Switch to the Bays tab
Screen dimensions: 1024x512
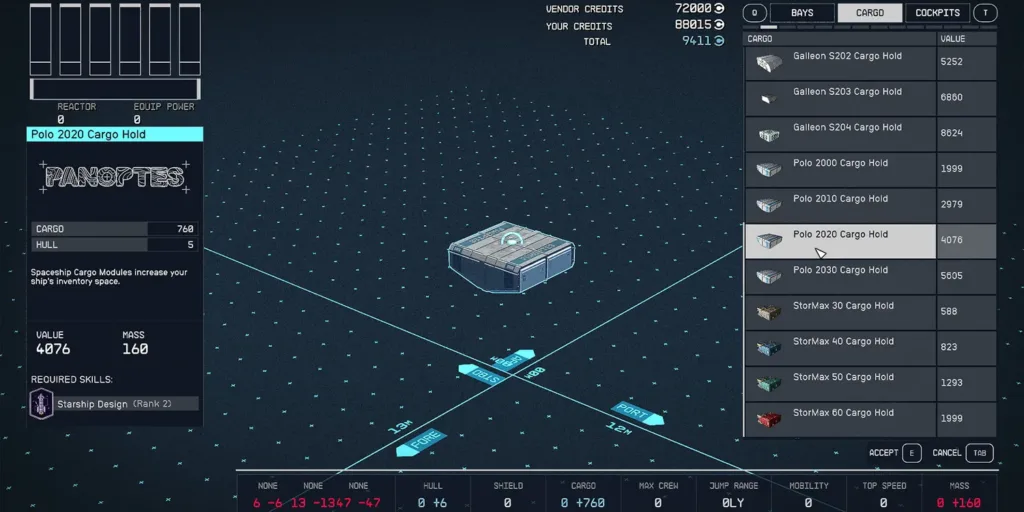802,13
